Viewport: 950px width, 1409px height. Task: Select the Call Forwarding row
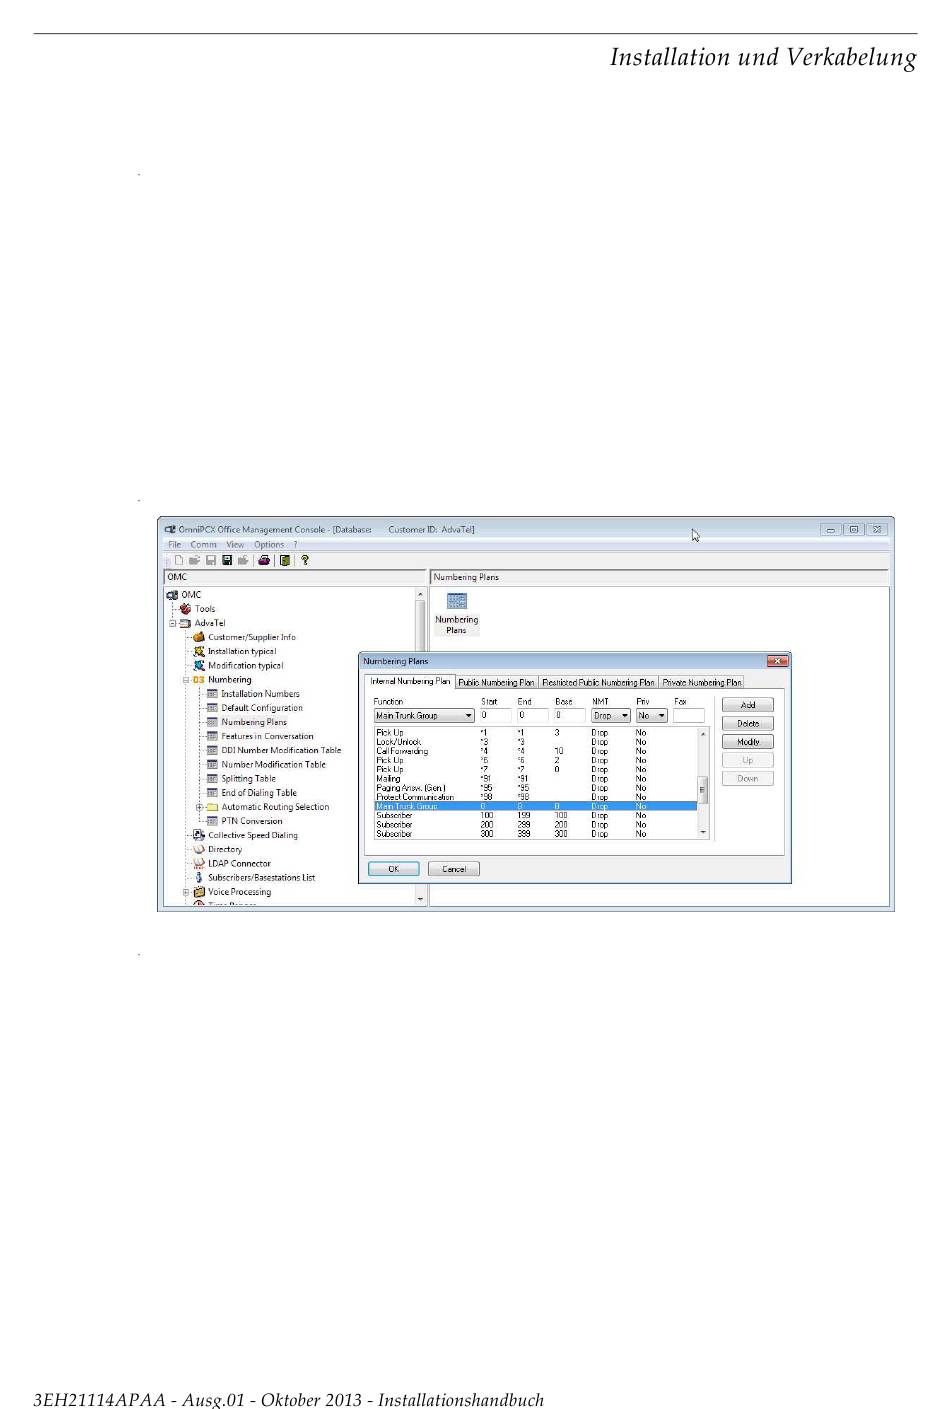tap(535, 752)
